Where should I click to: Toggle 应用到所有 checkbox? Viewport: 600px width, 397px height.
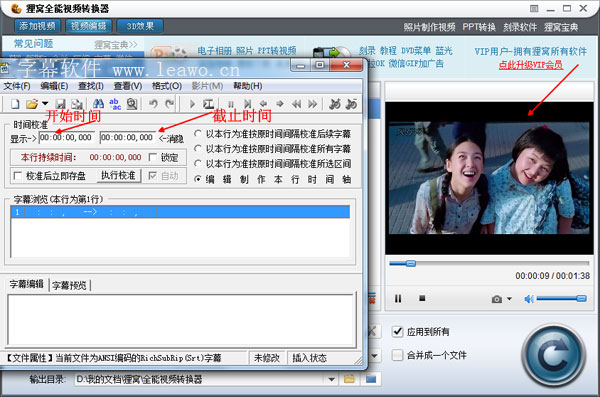click(398, 332)
